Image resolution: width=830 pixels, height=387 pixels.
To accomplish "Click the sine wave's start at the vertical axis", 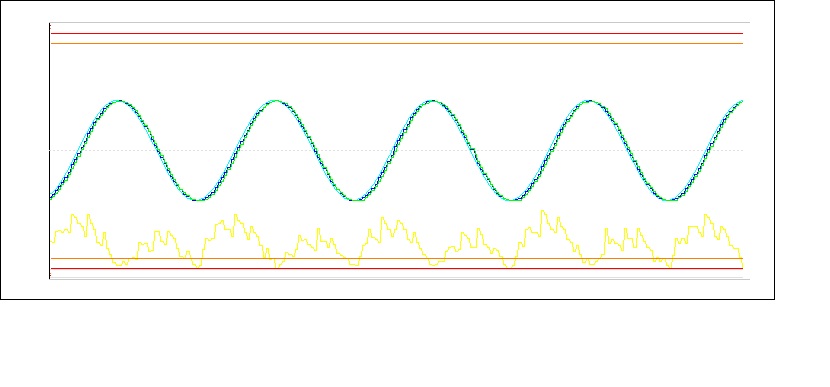I will [x=52, y=197].
